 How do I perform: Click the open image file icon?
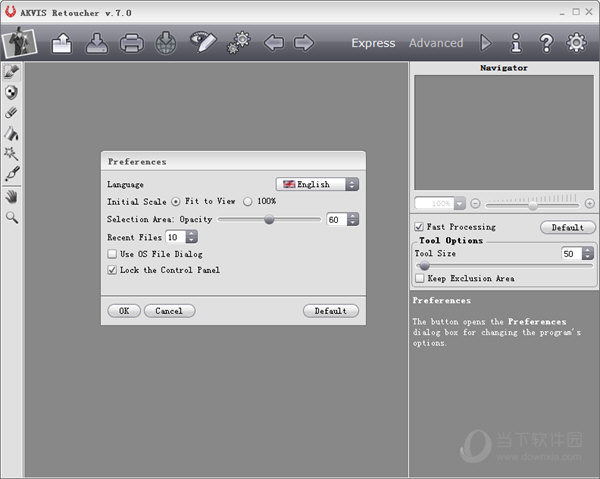(x=62, y=43)
